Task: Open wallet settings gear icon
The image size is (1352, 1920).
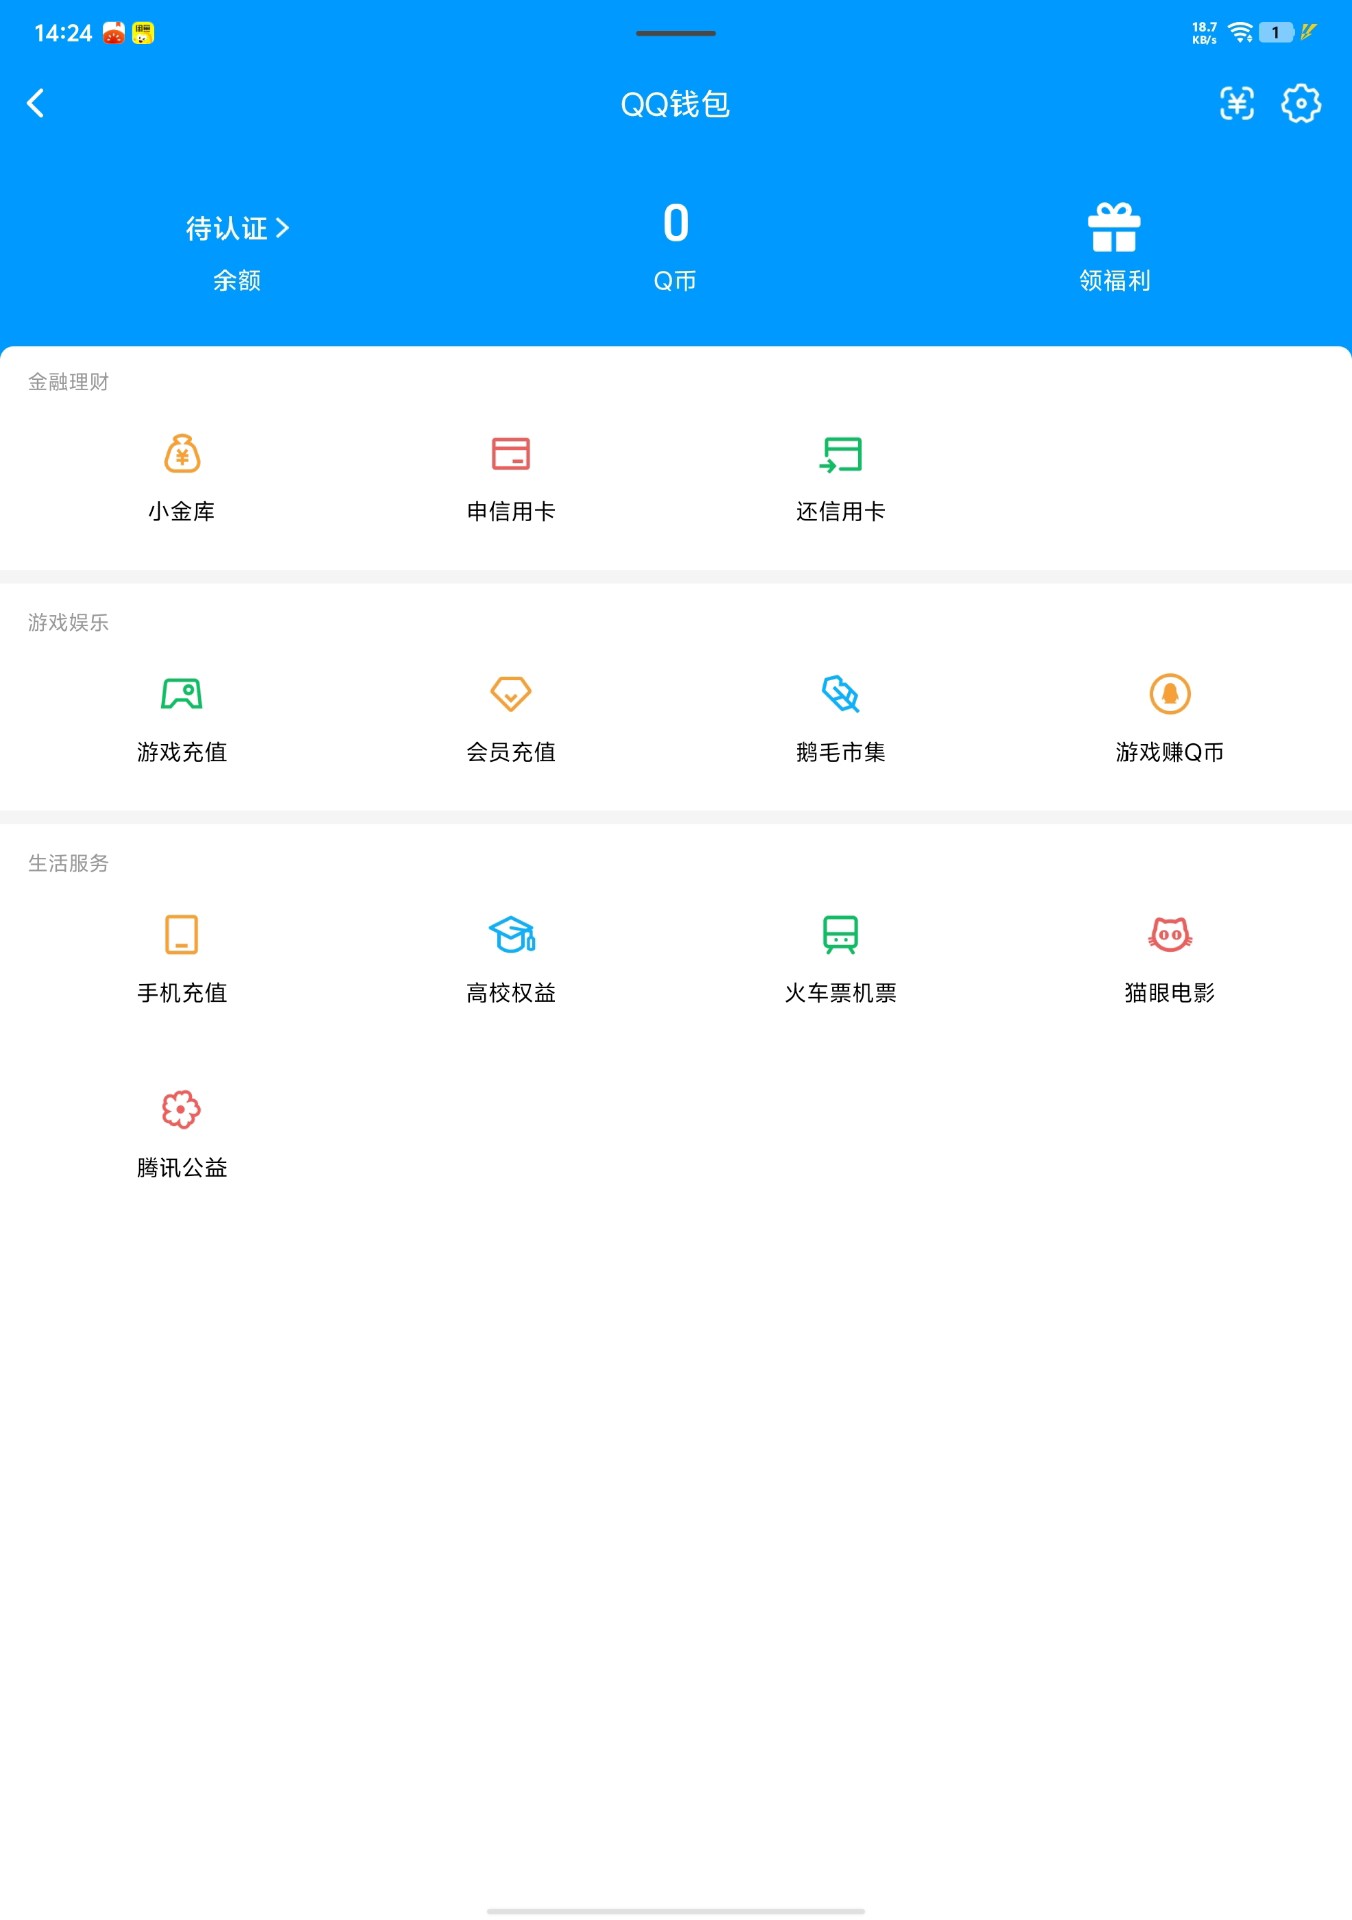Action: 1301,103
